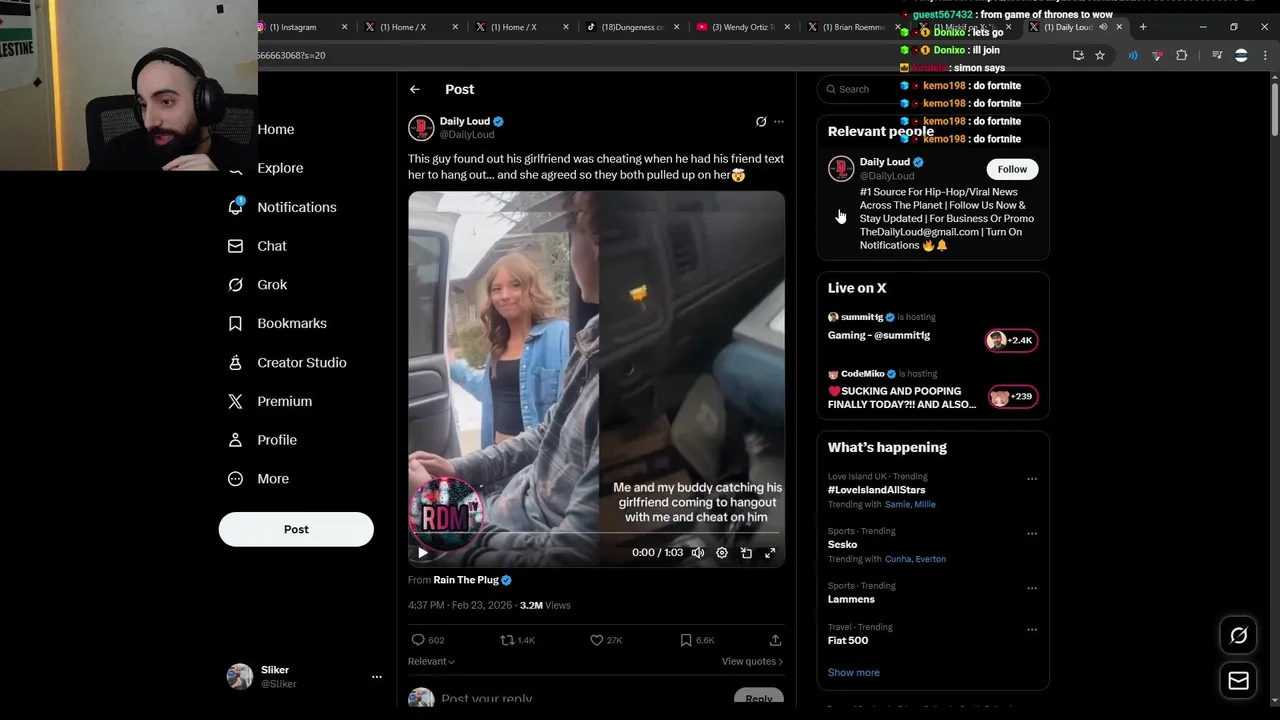
Task: Open three-dot menu on Daily Loud post
Action: coord(779,122)
